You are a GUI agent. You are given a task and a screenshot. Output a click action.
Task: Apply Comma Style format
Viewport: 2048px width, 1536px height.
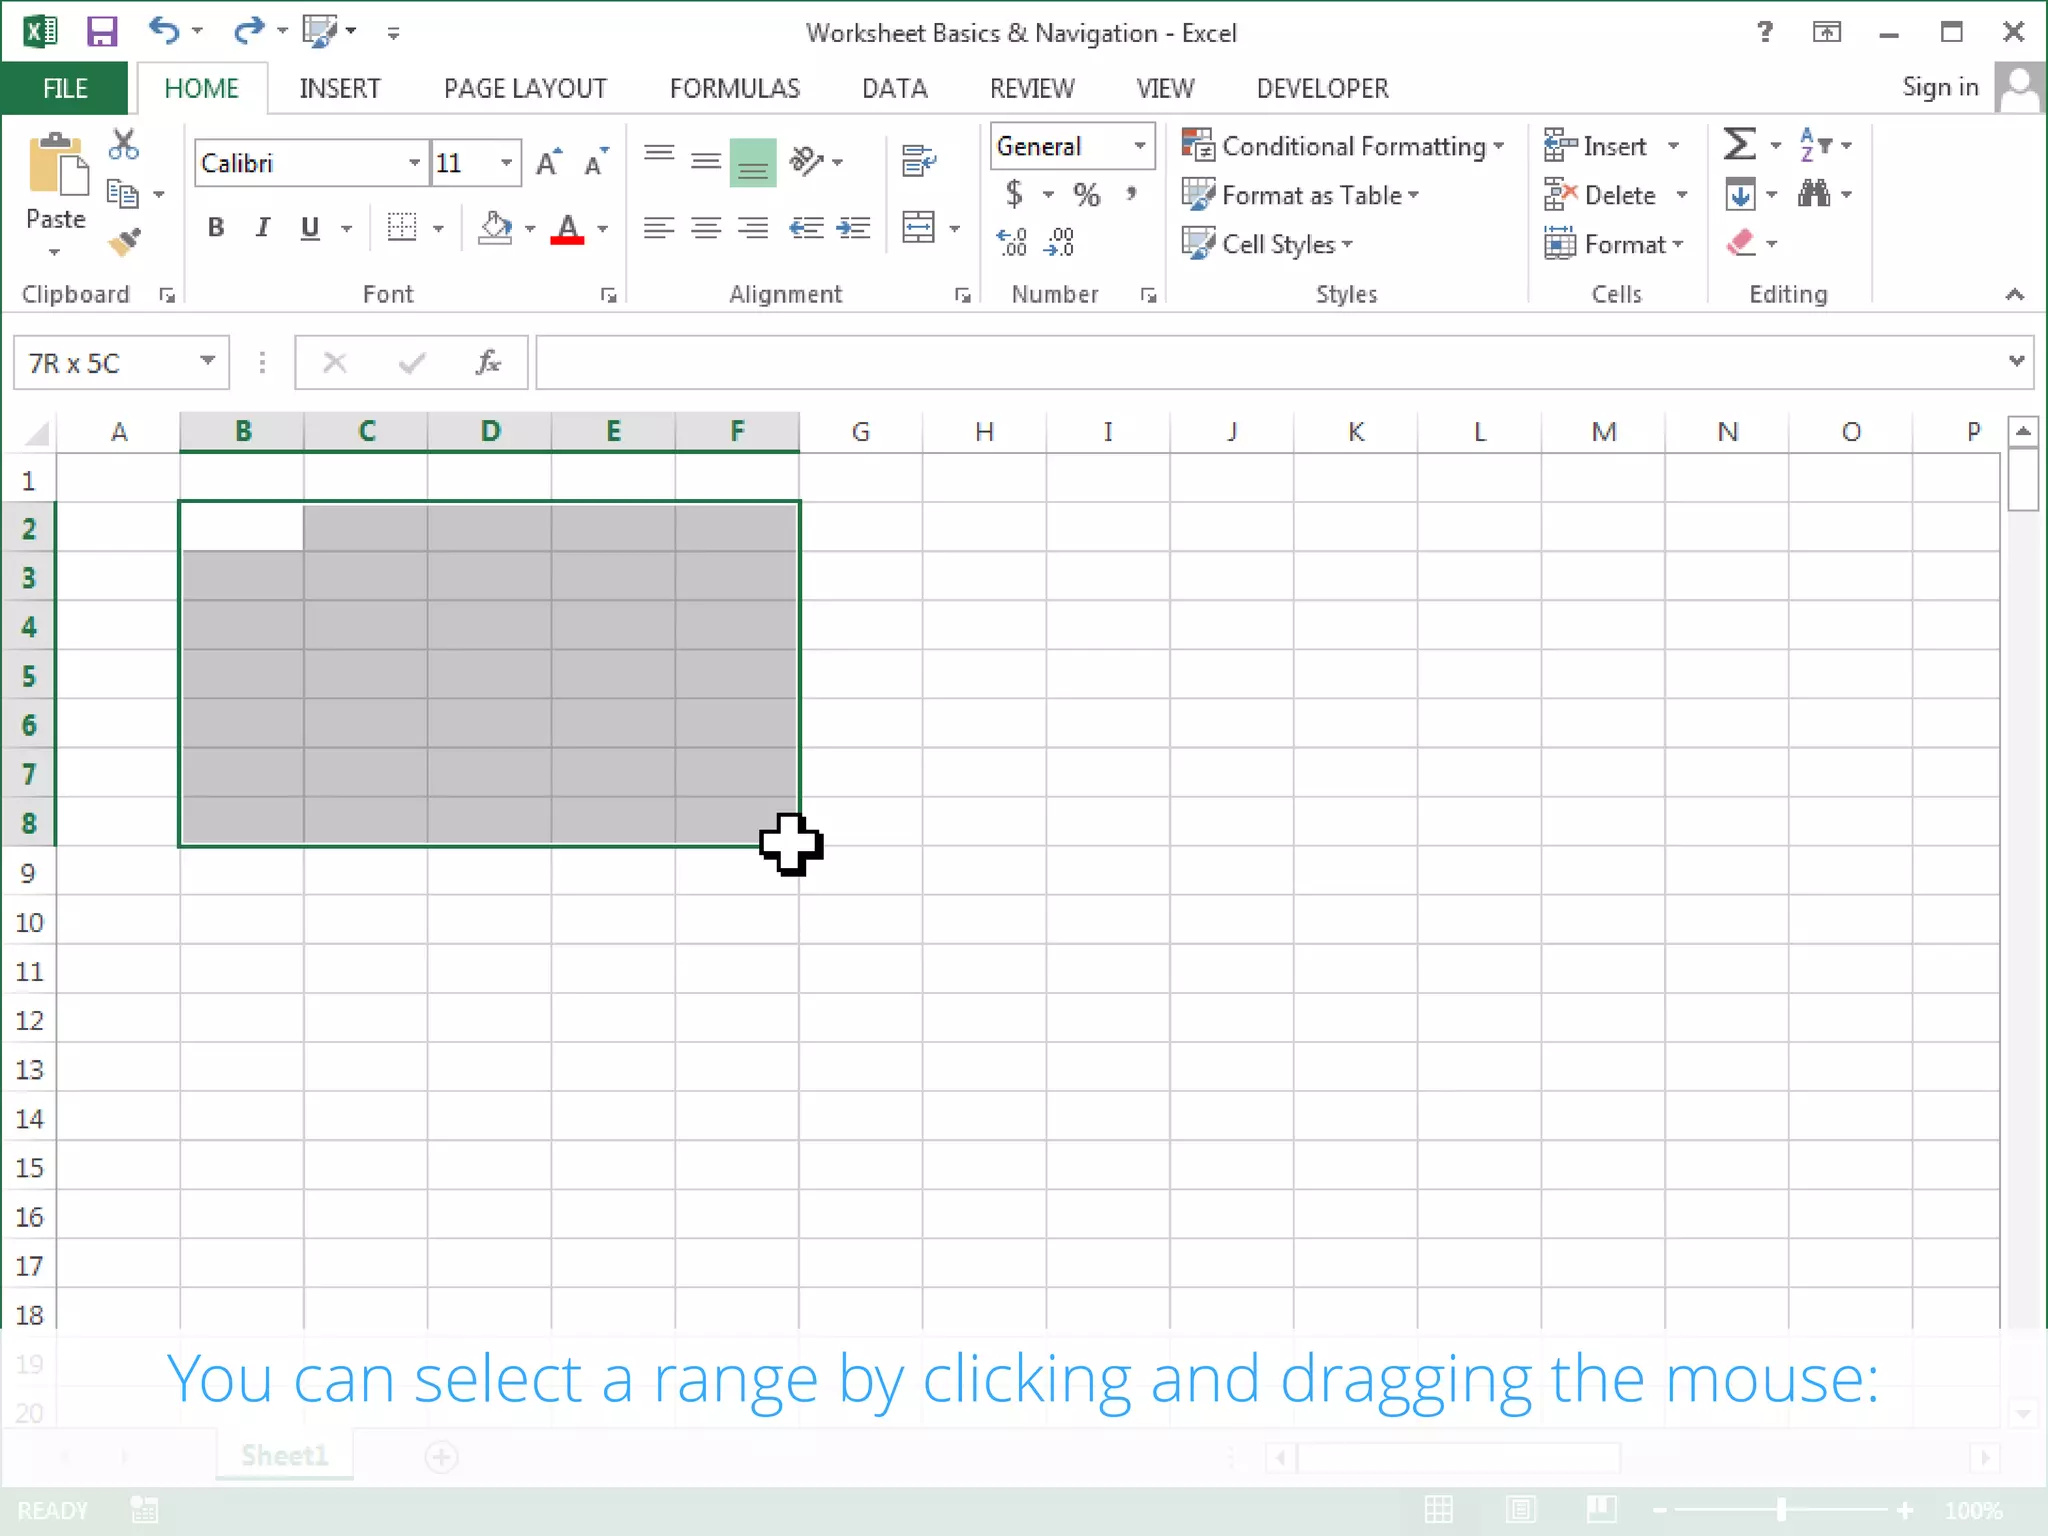tap(1131, 193)
